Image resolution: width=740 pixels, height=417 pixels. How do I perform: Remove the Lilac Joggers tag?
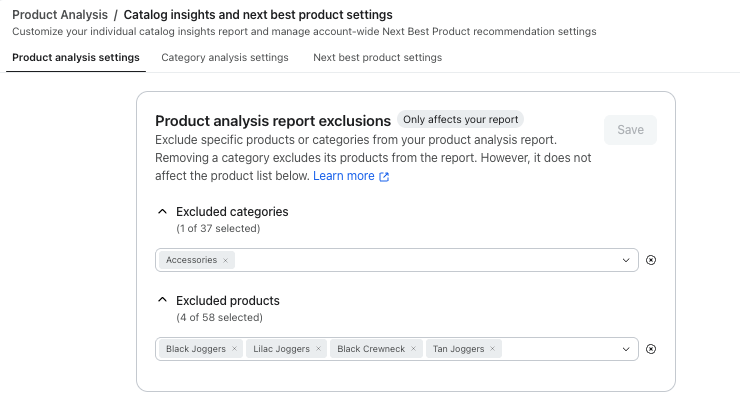[318, 349]
